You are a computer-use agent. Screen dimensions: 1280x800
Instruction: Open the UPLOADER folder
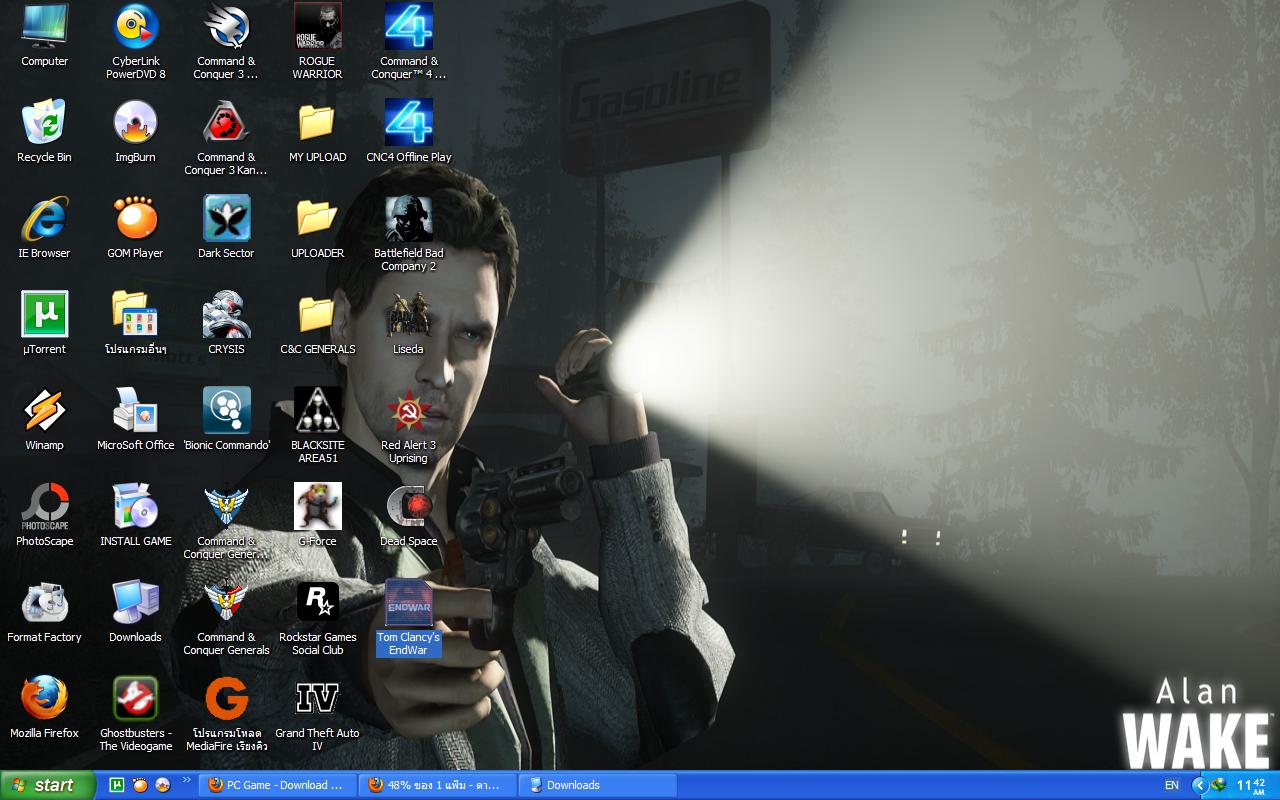(x=318, y=227)
